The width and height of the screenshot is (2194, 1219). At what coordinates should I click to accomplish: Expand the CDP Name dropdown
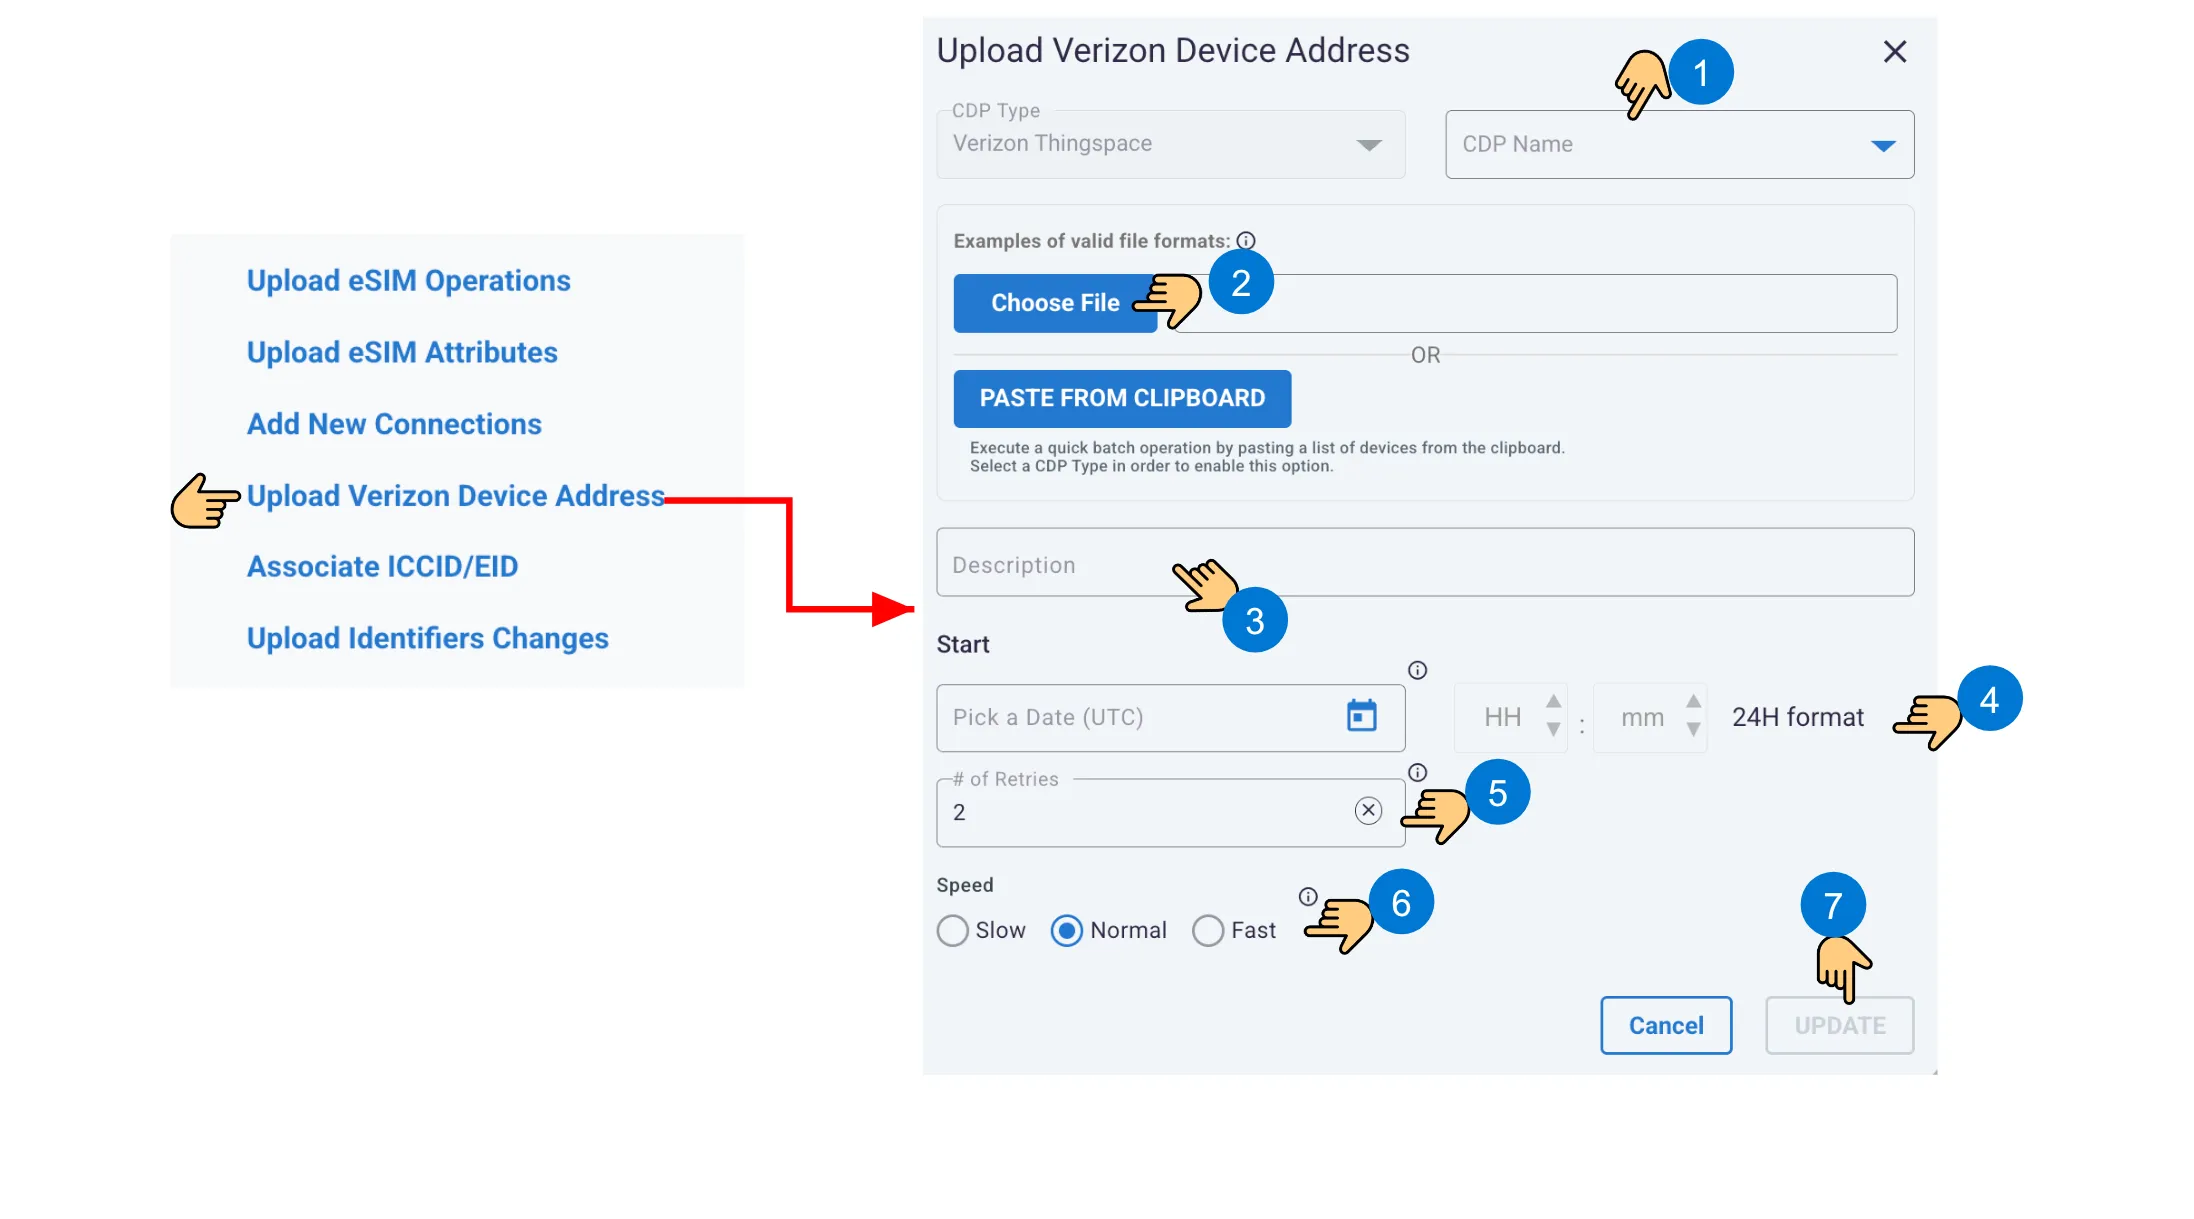coord(1679,144)
